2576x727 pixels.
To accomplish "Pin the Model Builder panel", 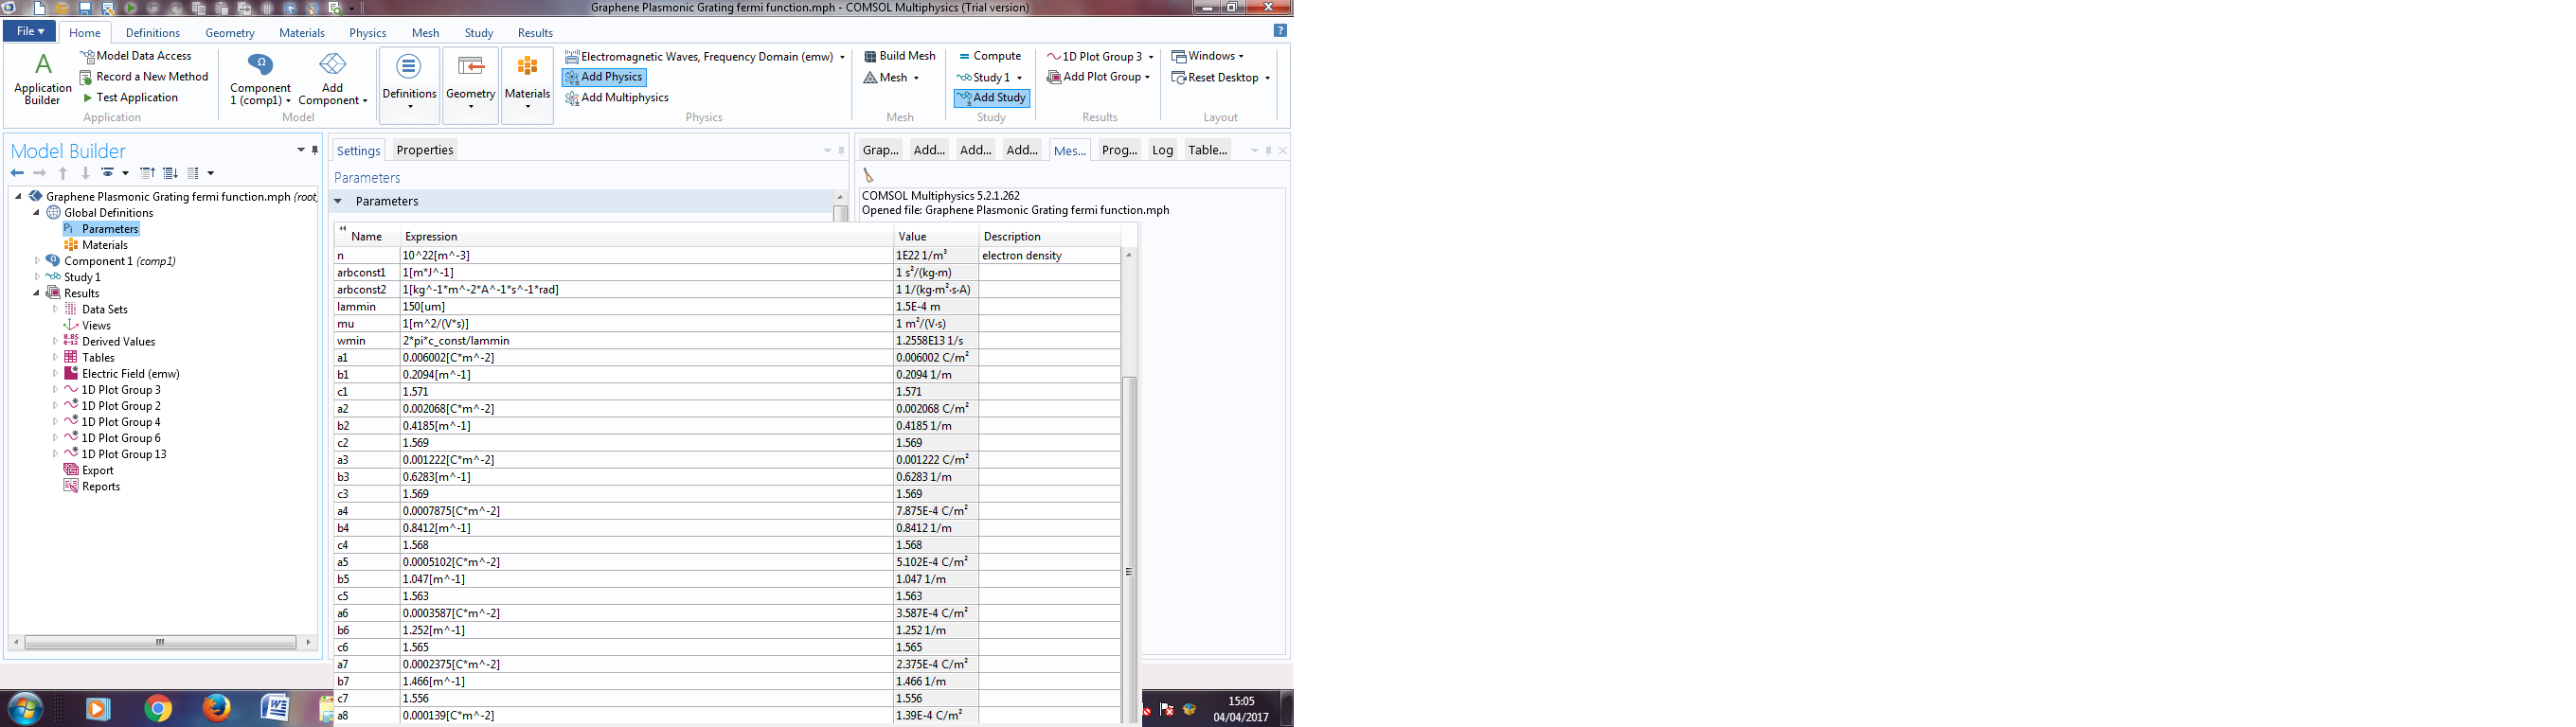I will 315,150.
